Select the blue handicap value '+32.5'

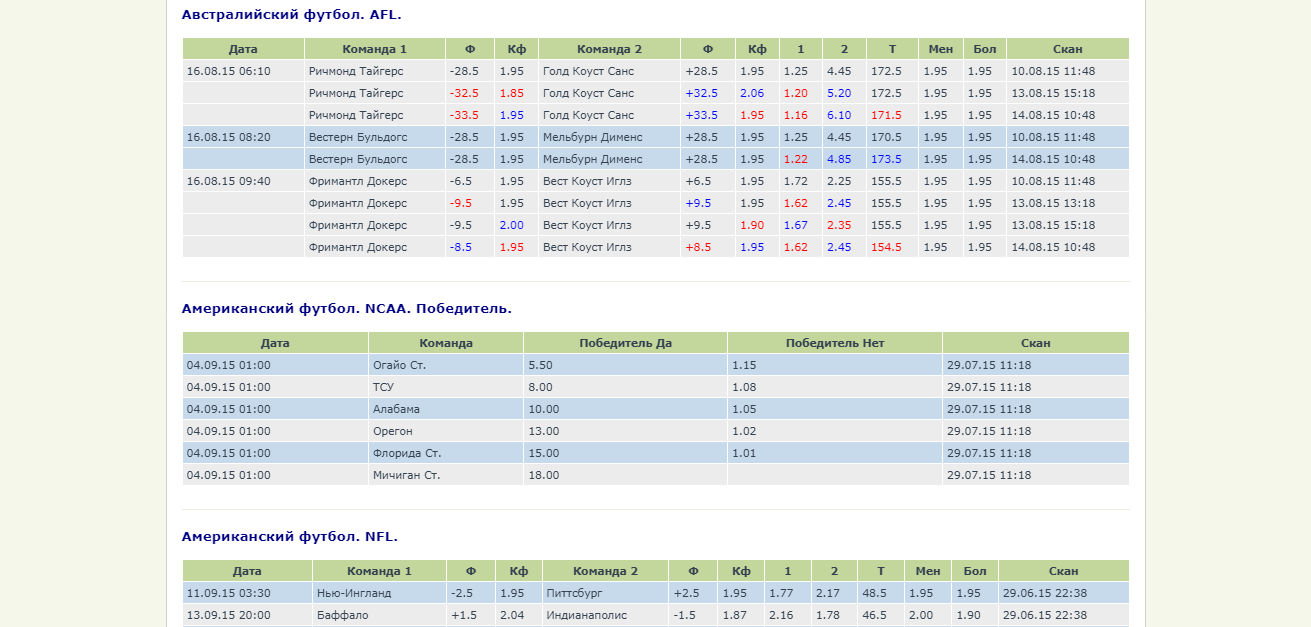[x=701, y=93]
